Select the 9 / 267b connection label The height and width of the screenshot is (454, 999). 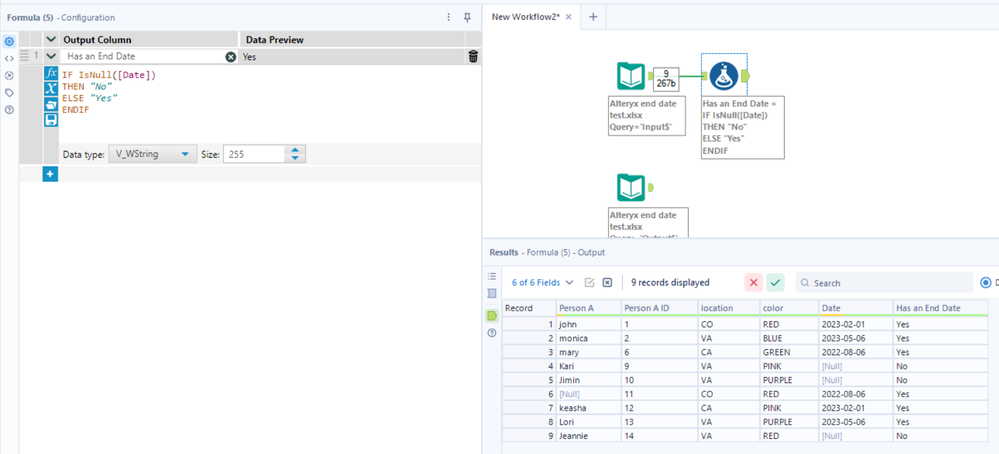click(x=666, y=78)
